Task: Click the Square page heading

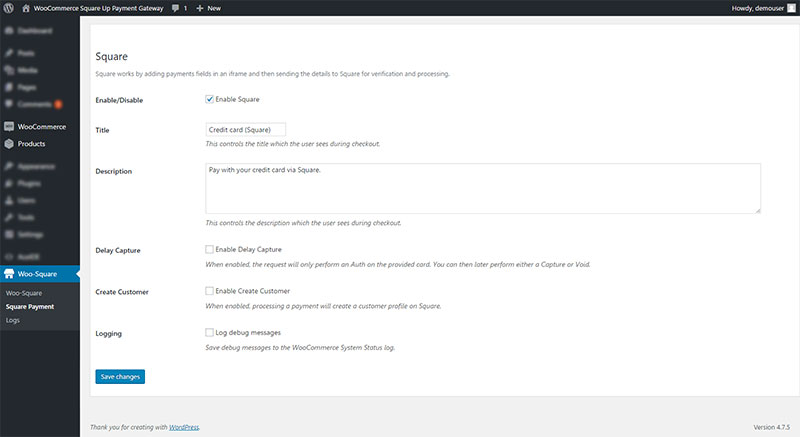Action: pyautogui.click(x=111, y=57)
